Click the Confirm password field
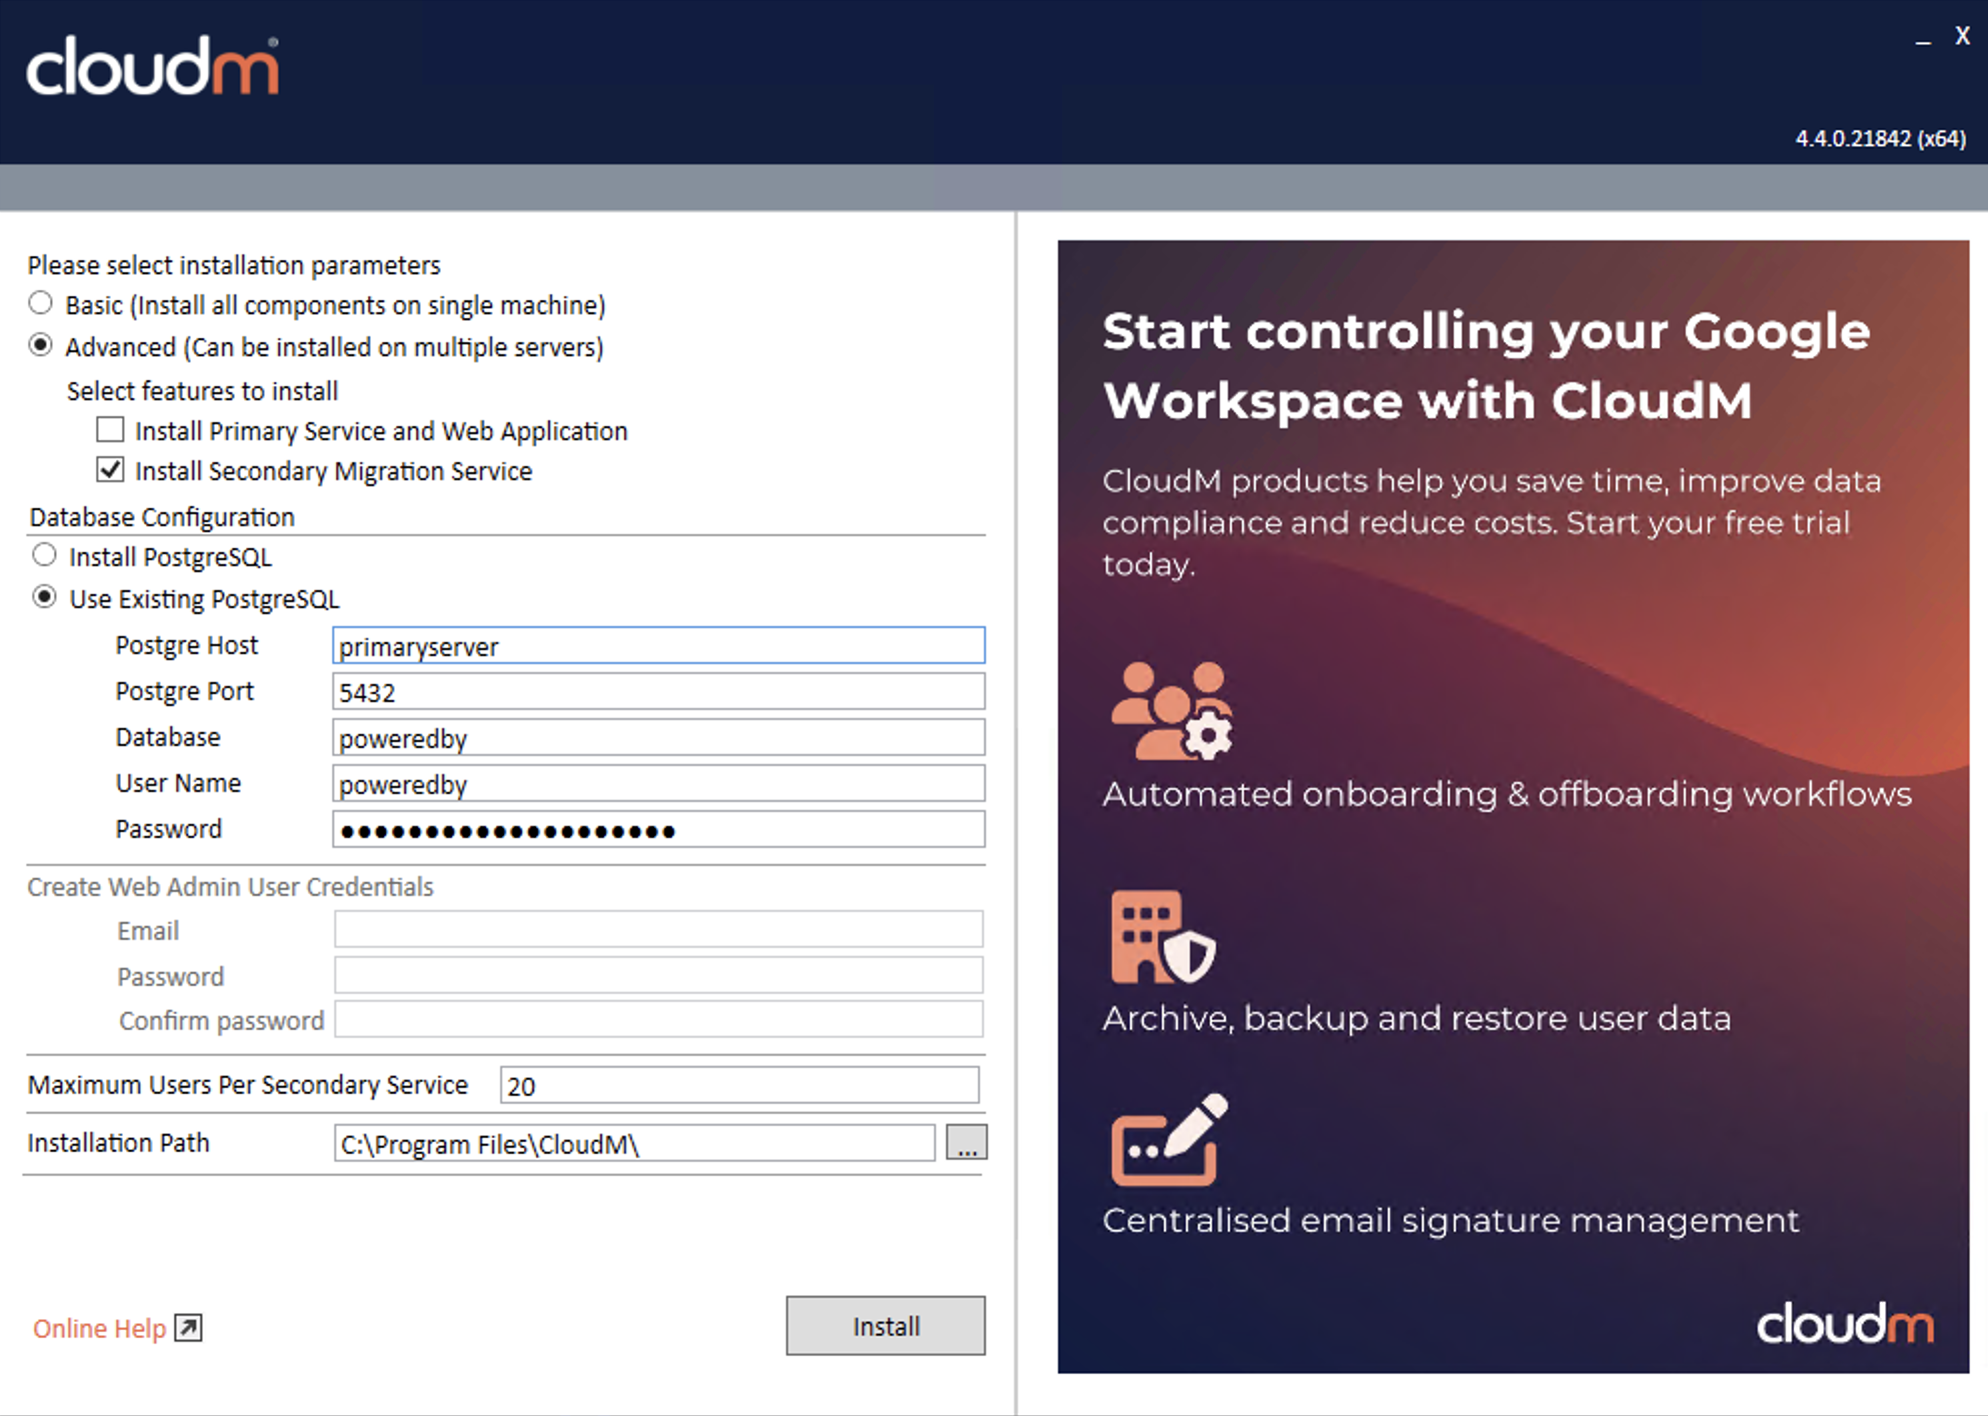 [x=658, y=1019]
